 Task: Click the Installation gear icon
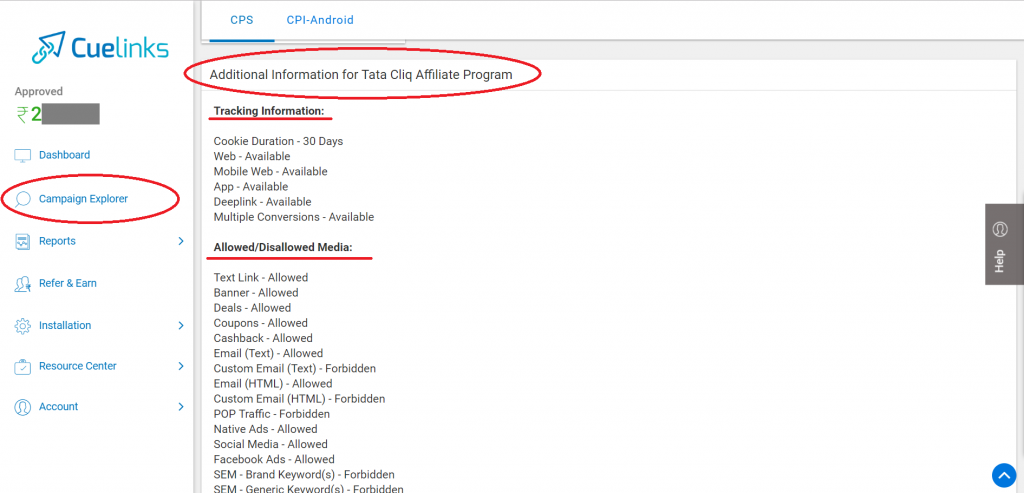[23, 325]
